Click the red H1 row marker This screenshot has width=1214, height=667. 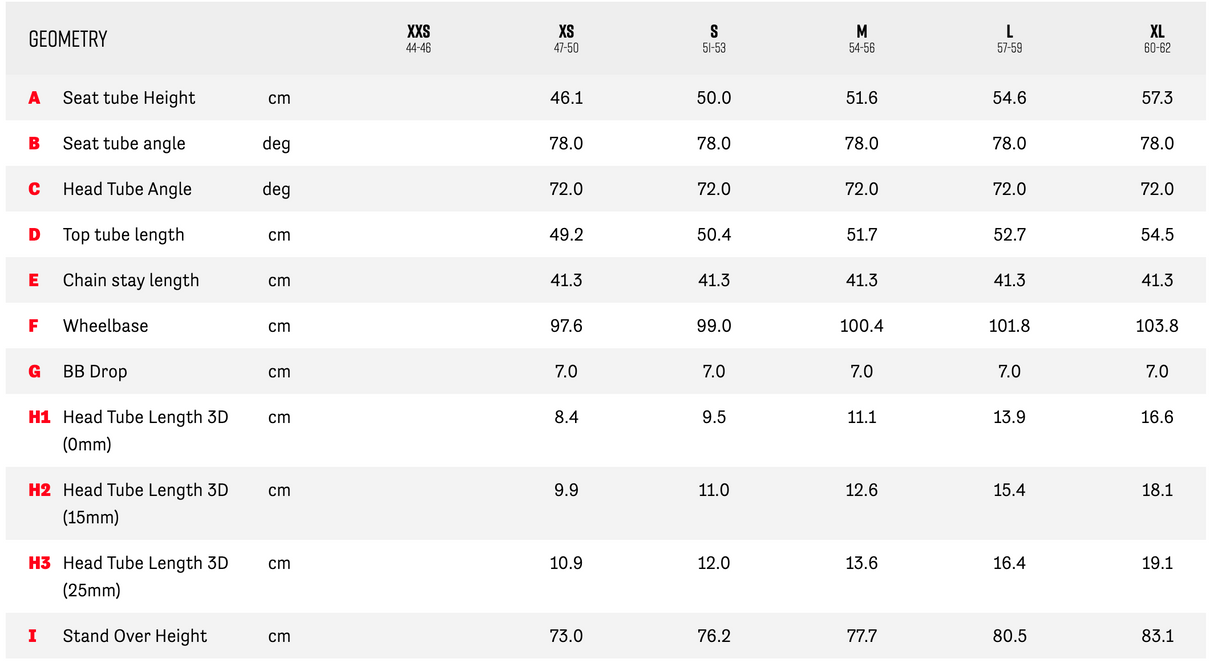pyautogui.click(x=39, y=417)
